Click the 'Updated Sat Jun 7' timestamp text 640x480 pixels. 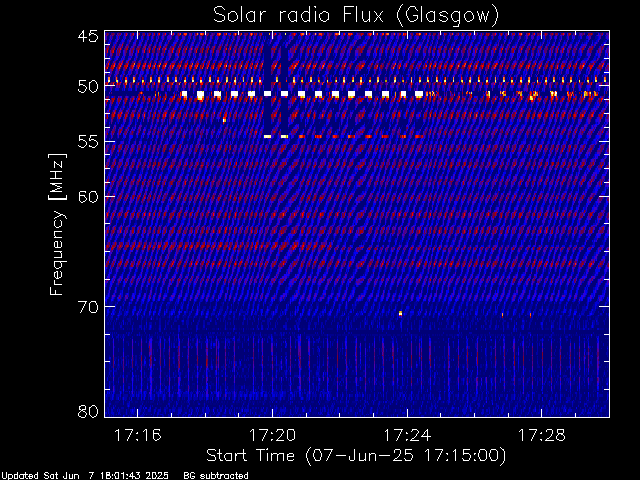[x=85, y=476]
